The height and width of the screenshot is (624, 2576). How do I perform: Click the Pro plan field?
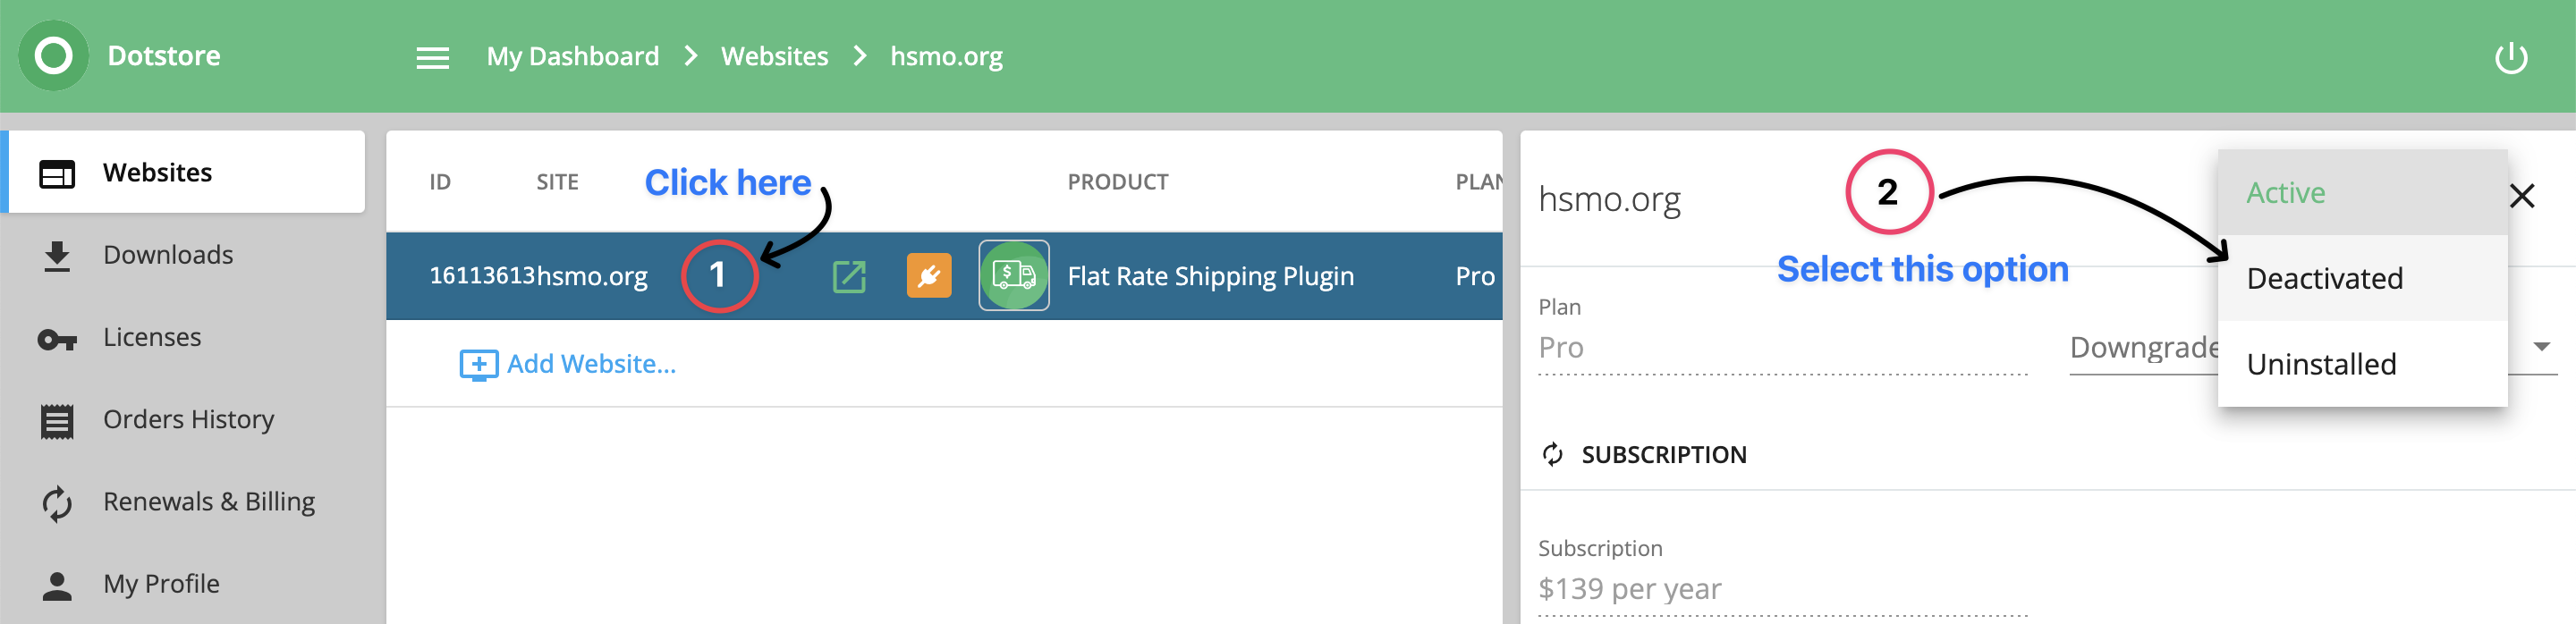1782,348
